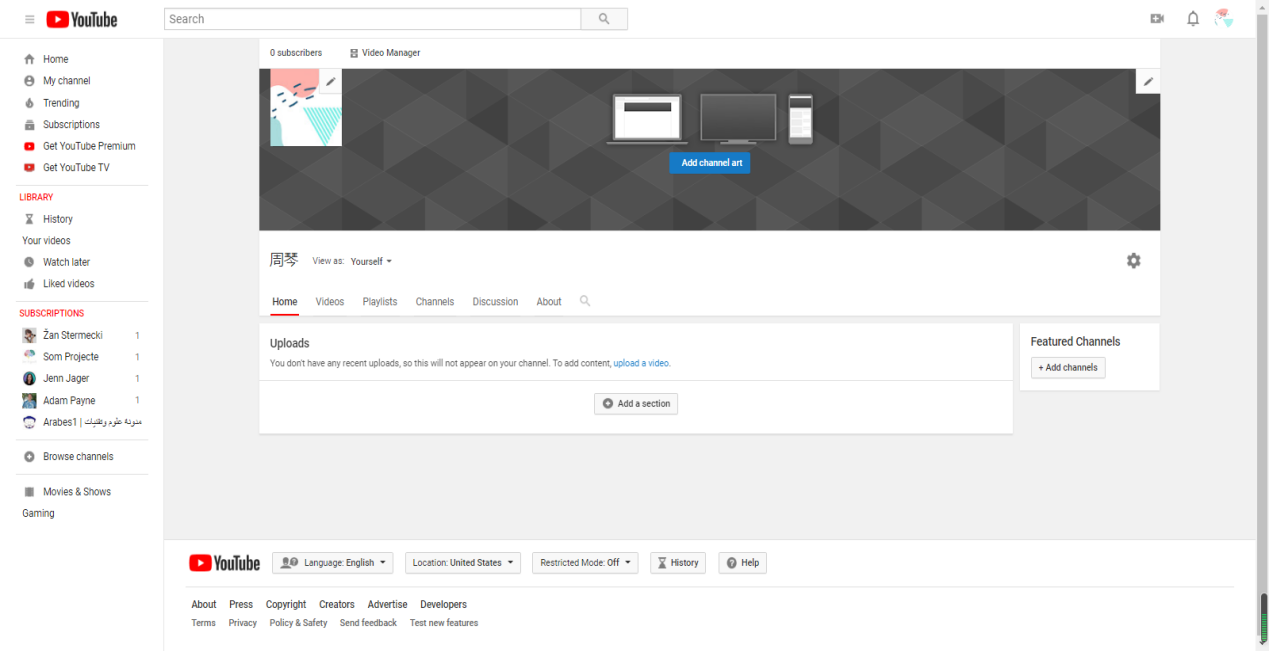Image resolution: width=1269 pixels, height=651 pixels.
Task: Open the notifications bell
Action: point(1193,19)
